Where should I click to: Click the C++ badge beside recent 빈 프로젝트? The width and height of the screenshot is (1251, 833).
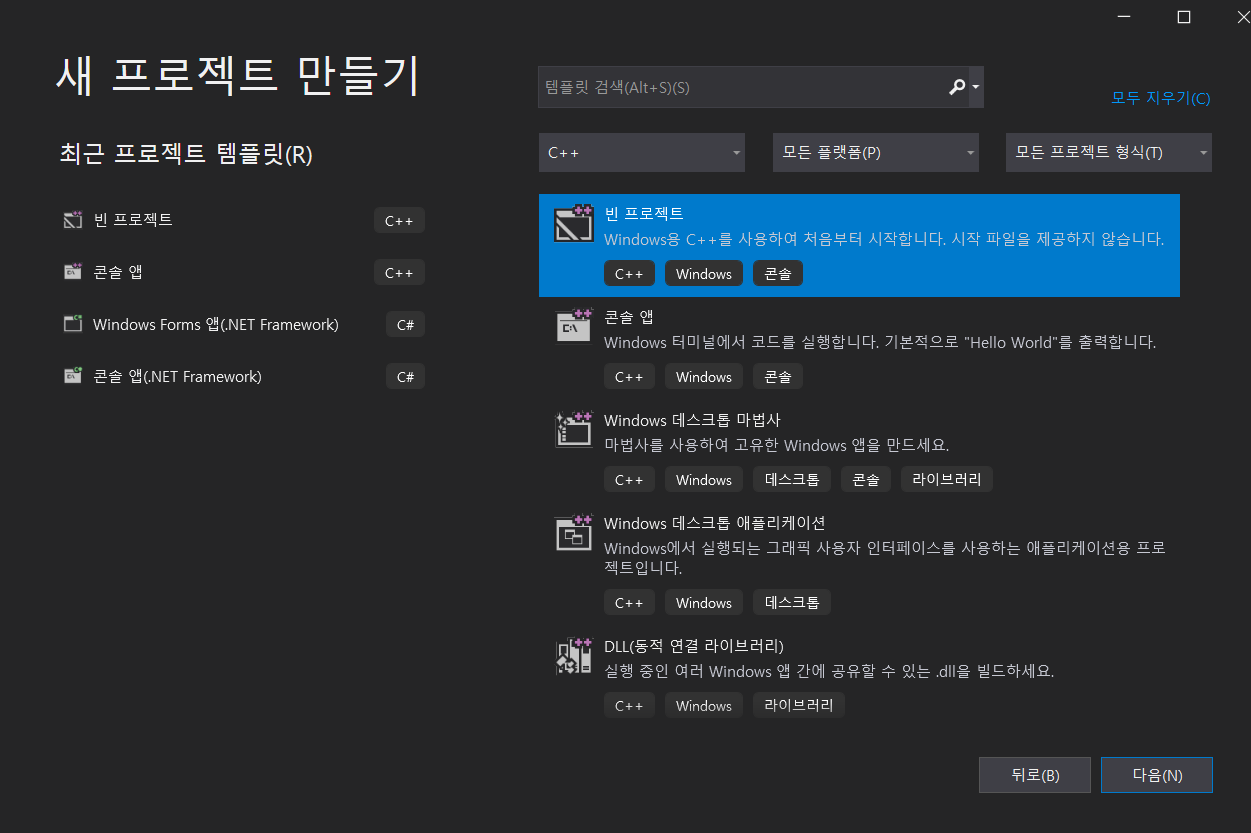pos(399,221)
